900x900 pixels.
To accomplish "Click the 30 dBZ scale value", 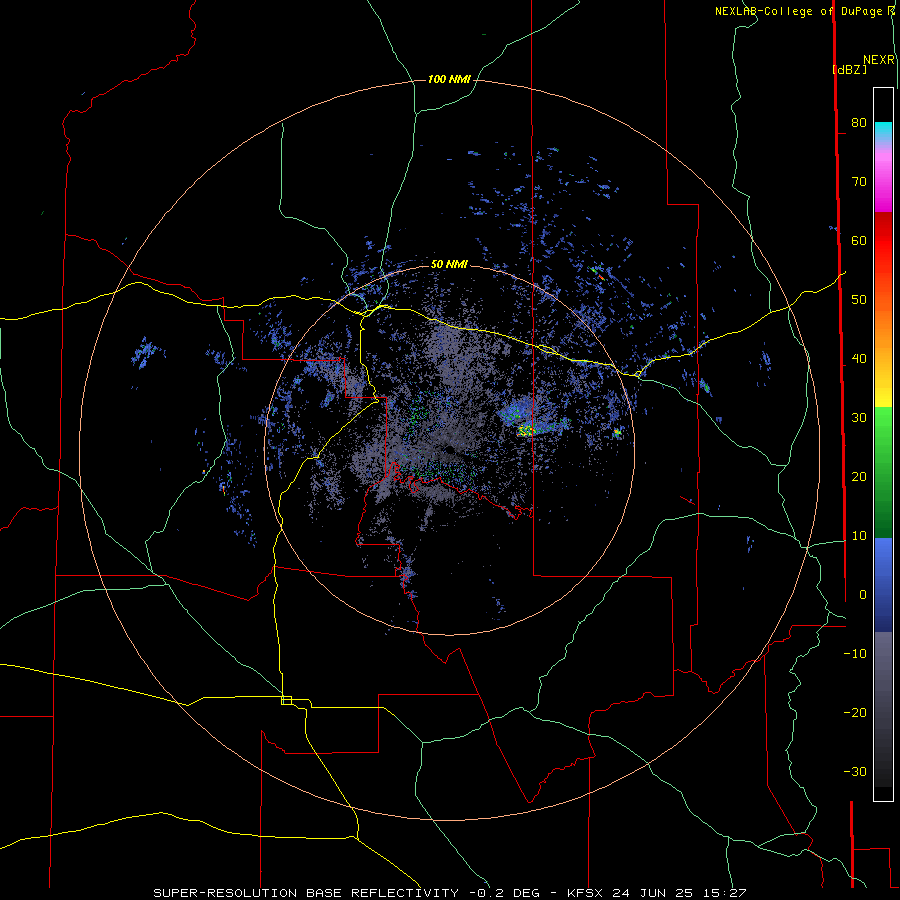I will coord(859,417).
